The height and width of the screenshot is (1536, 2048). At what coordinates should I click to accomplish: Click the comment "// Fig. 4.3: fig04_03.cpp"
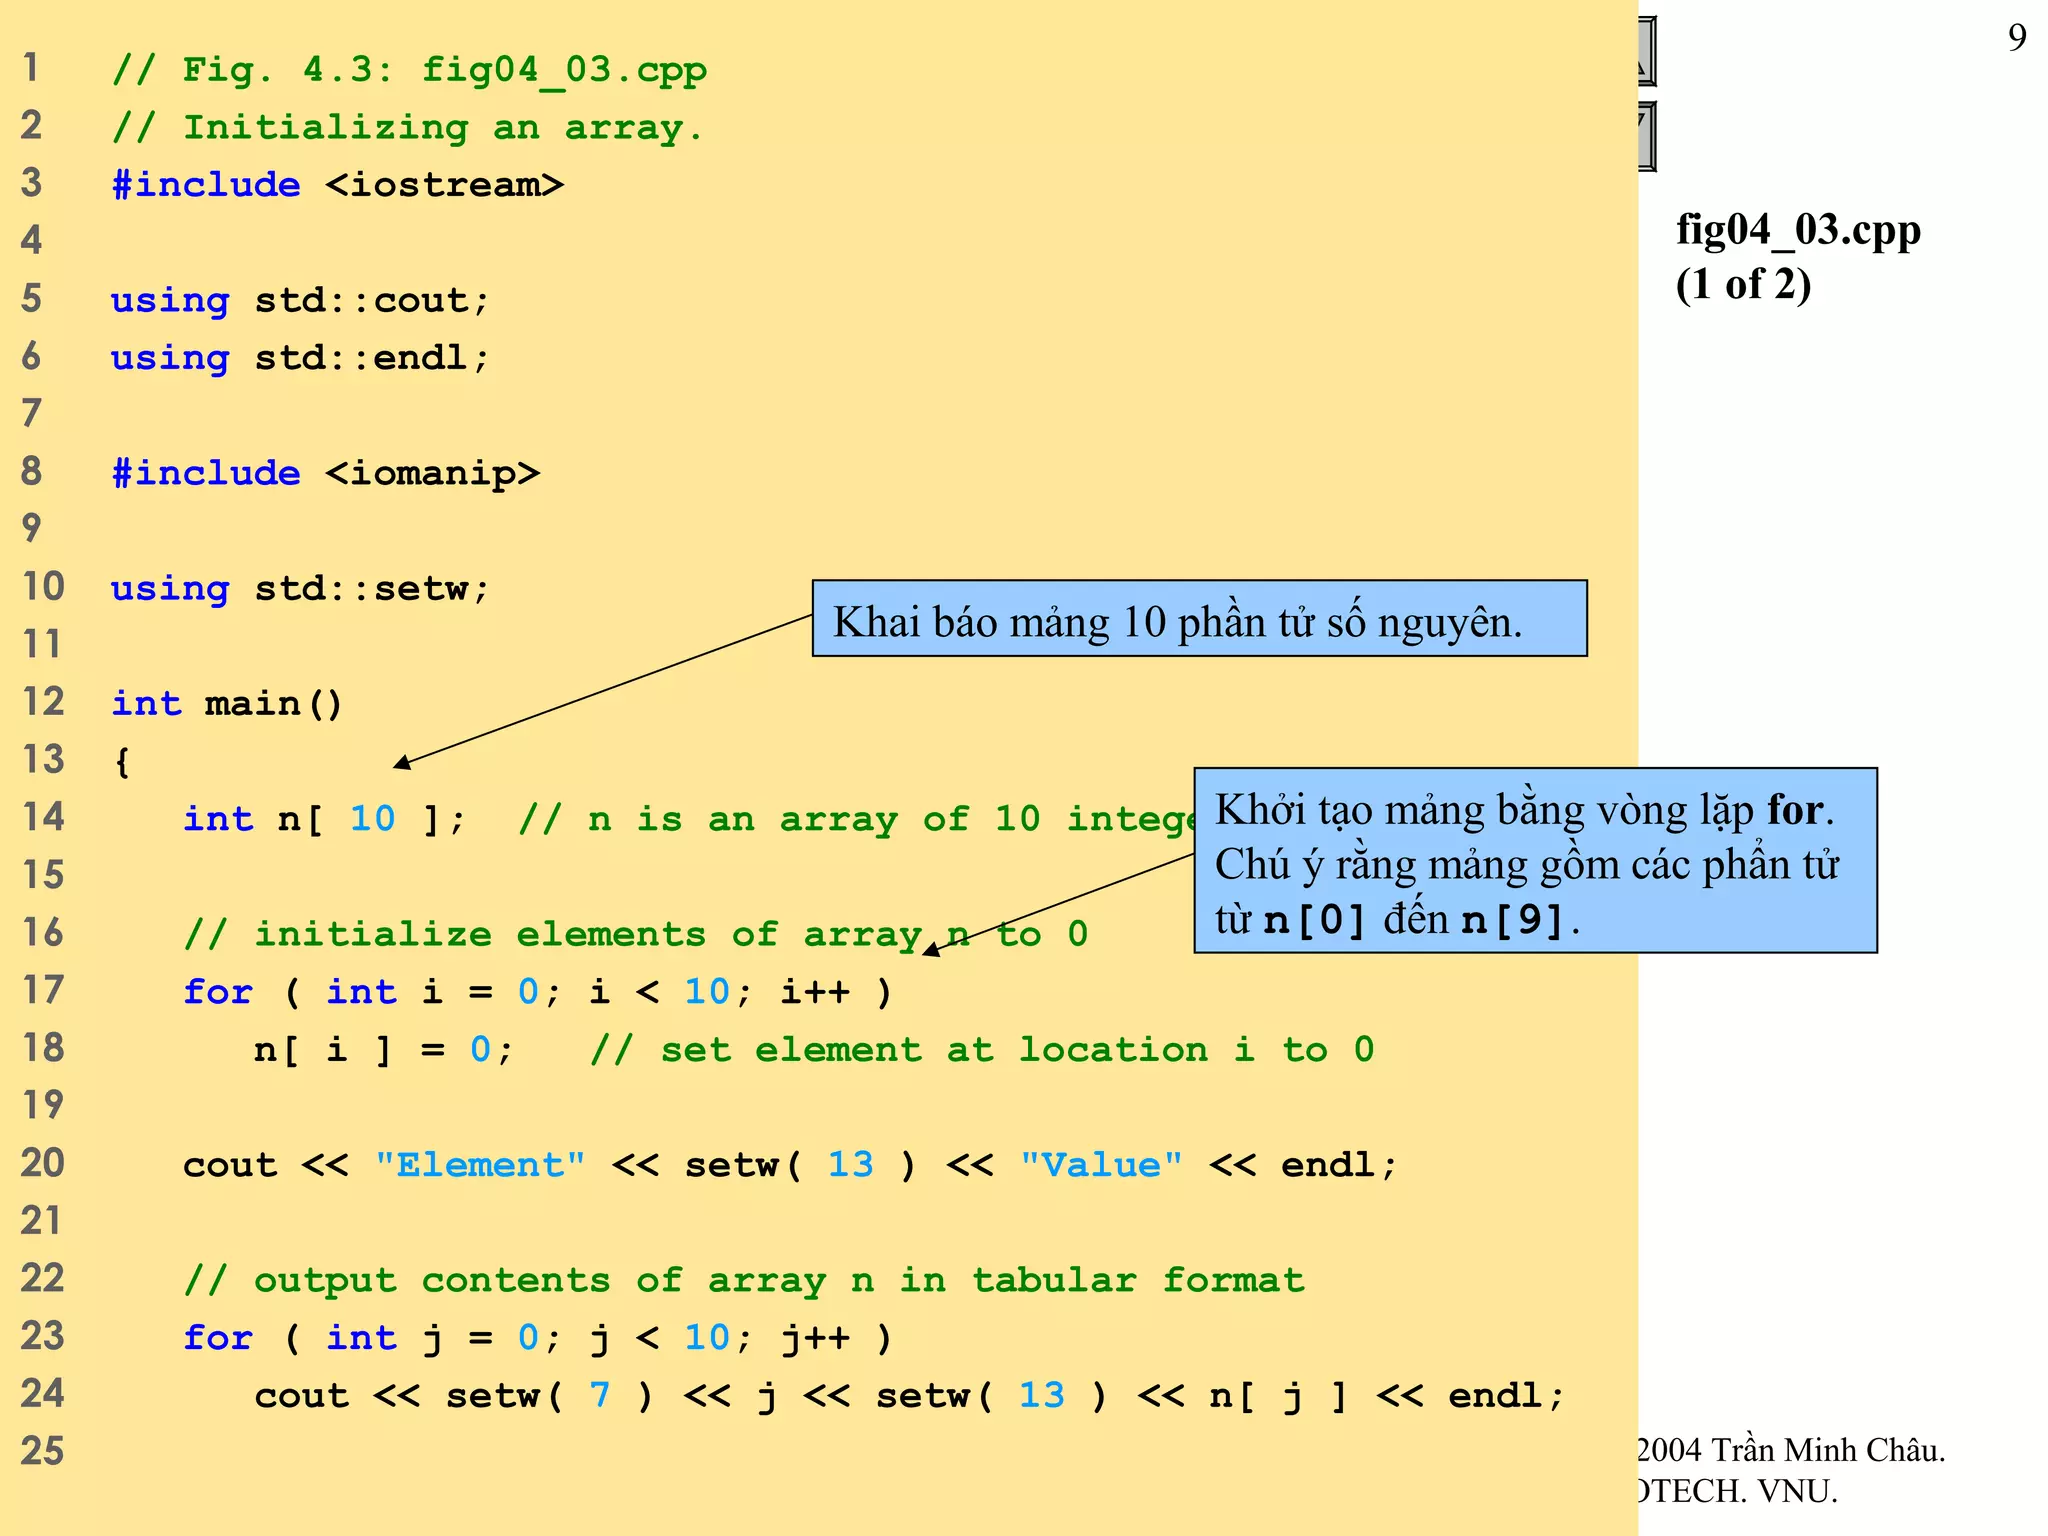point(410,70)
